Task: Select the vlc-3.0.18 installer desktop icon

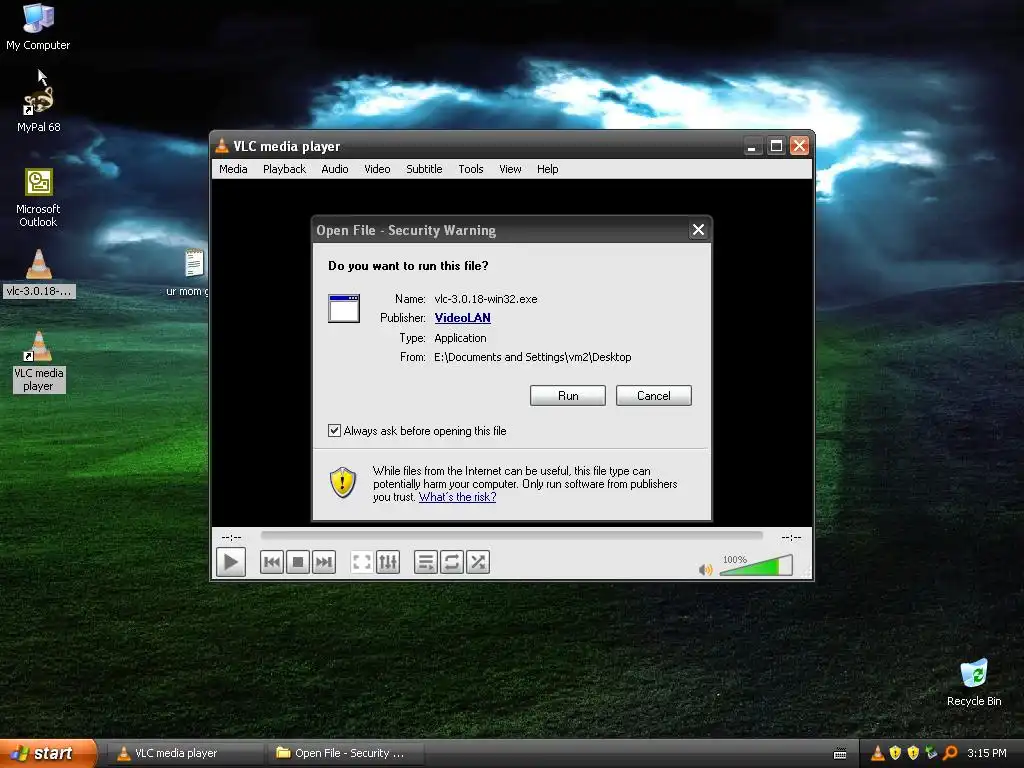Action: tap(39, 274)
